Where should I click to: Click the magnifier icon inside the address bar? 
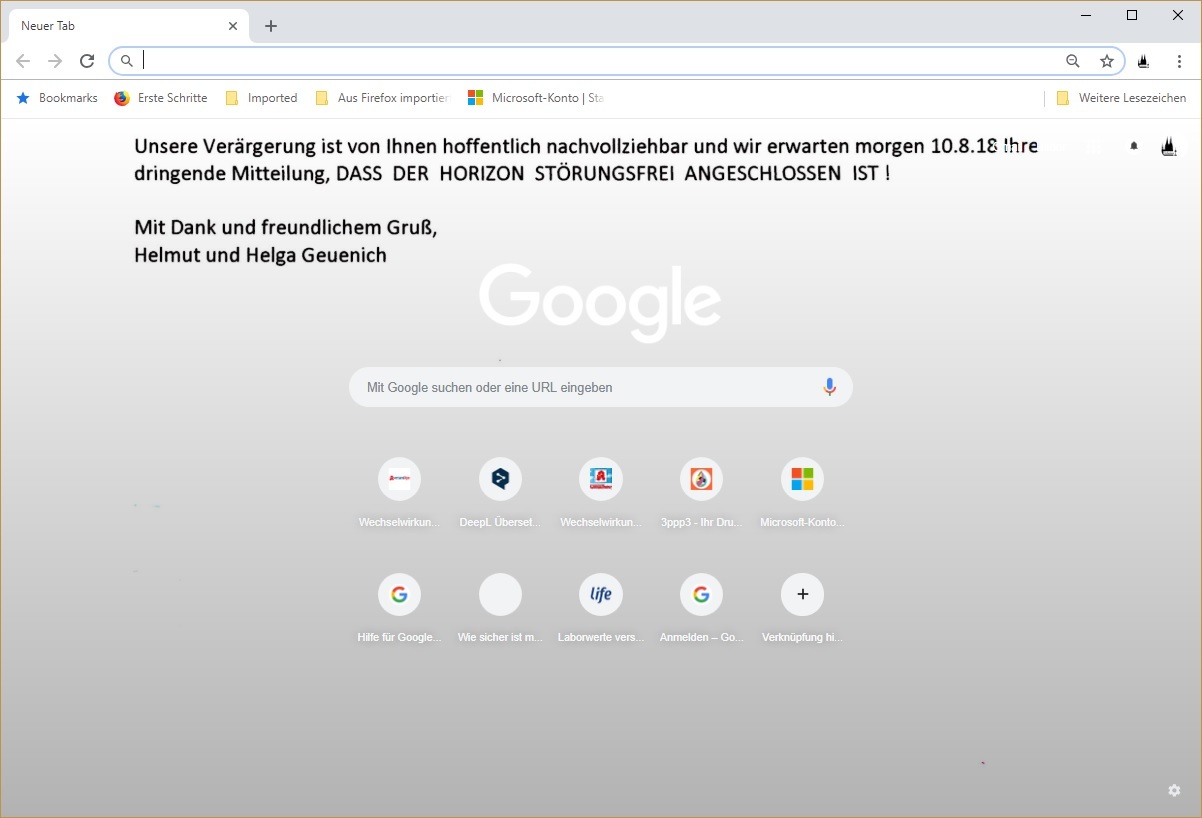tap(127, 61)
